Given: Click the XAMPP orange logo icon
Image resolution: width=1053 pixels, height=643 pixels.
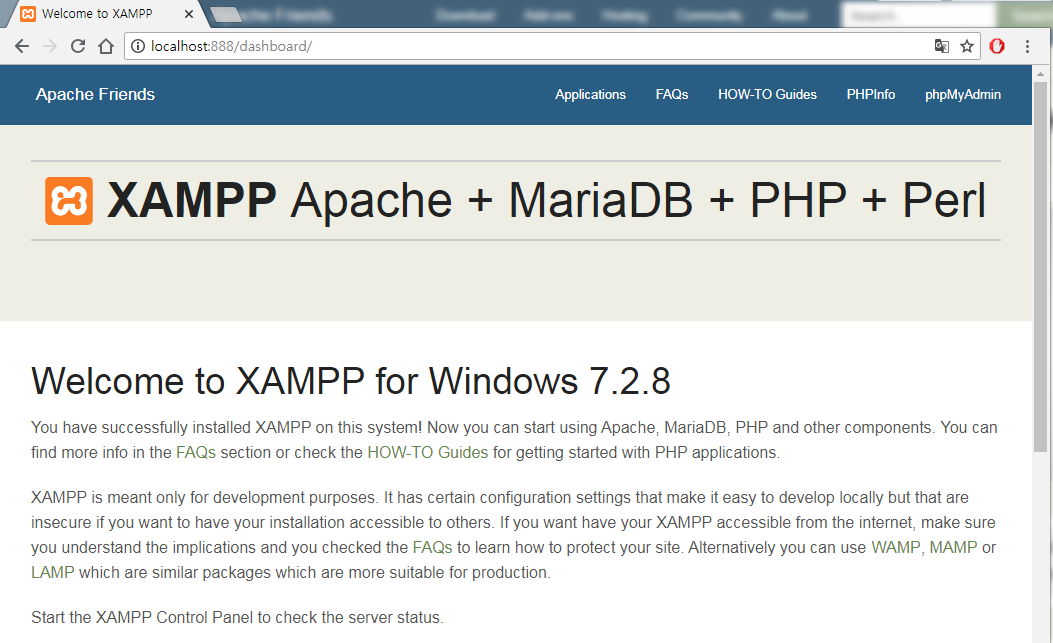Looking at the screenshot, I should pos(68,201).
